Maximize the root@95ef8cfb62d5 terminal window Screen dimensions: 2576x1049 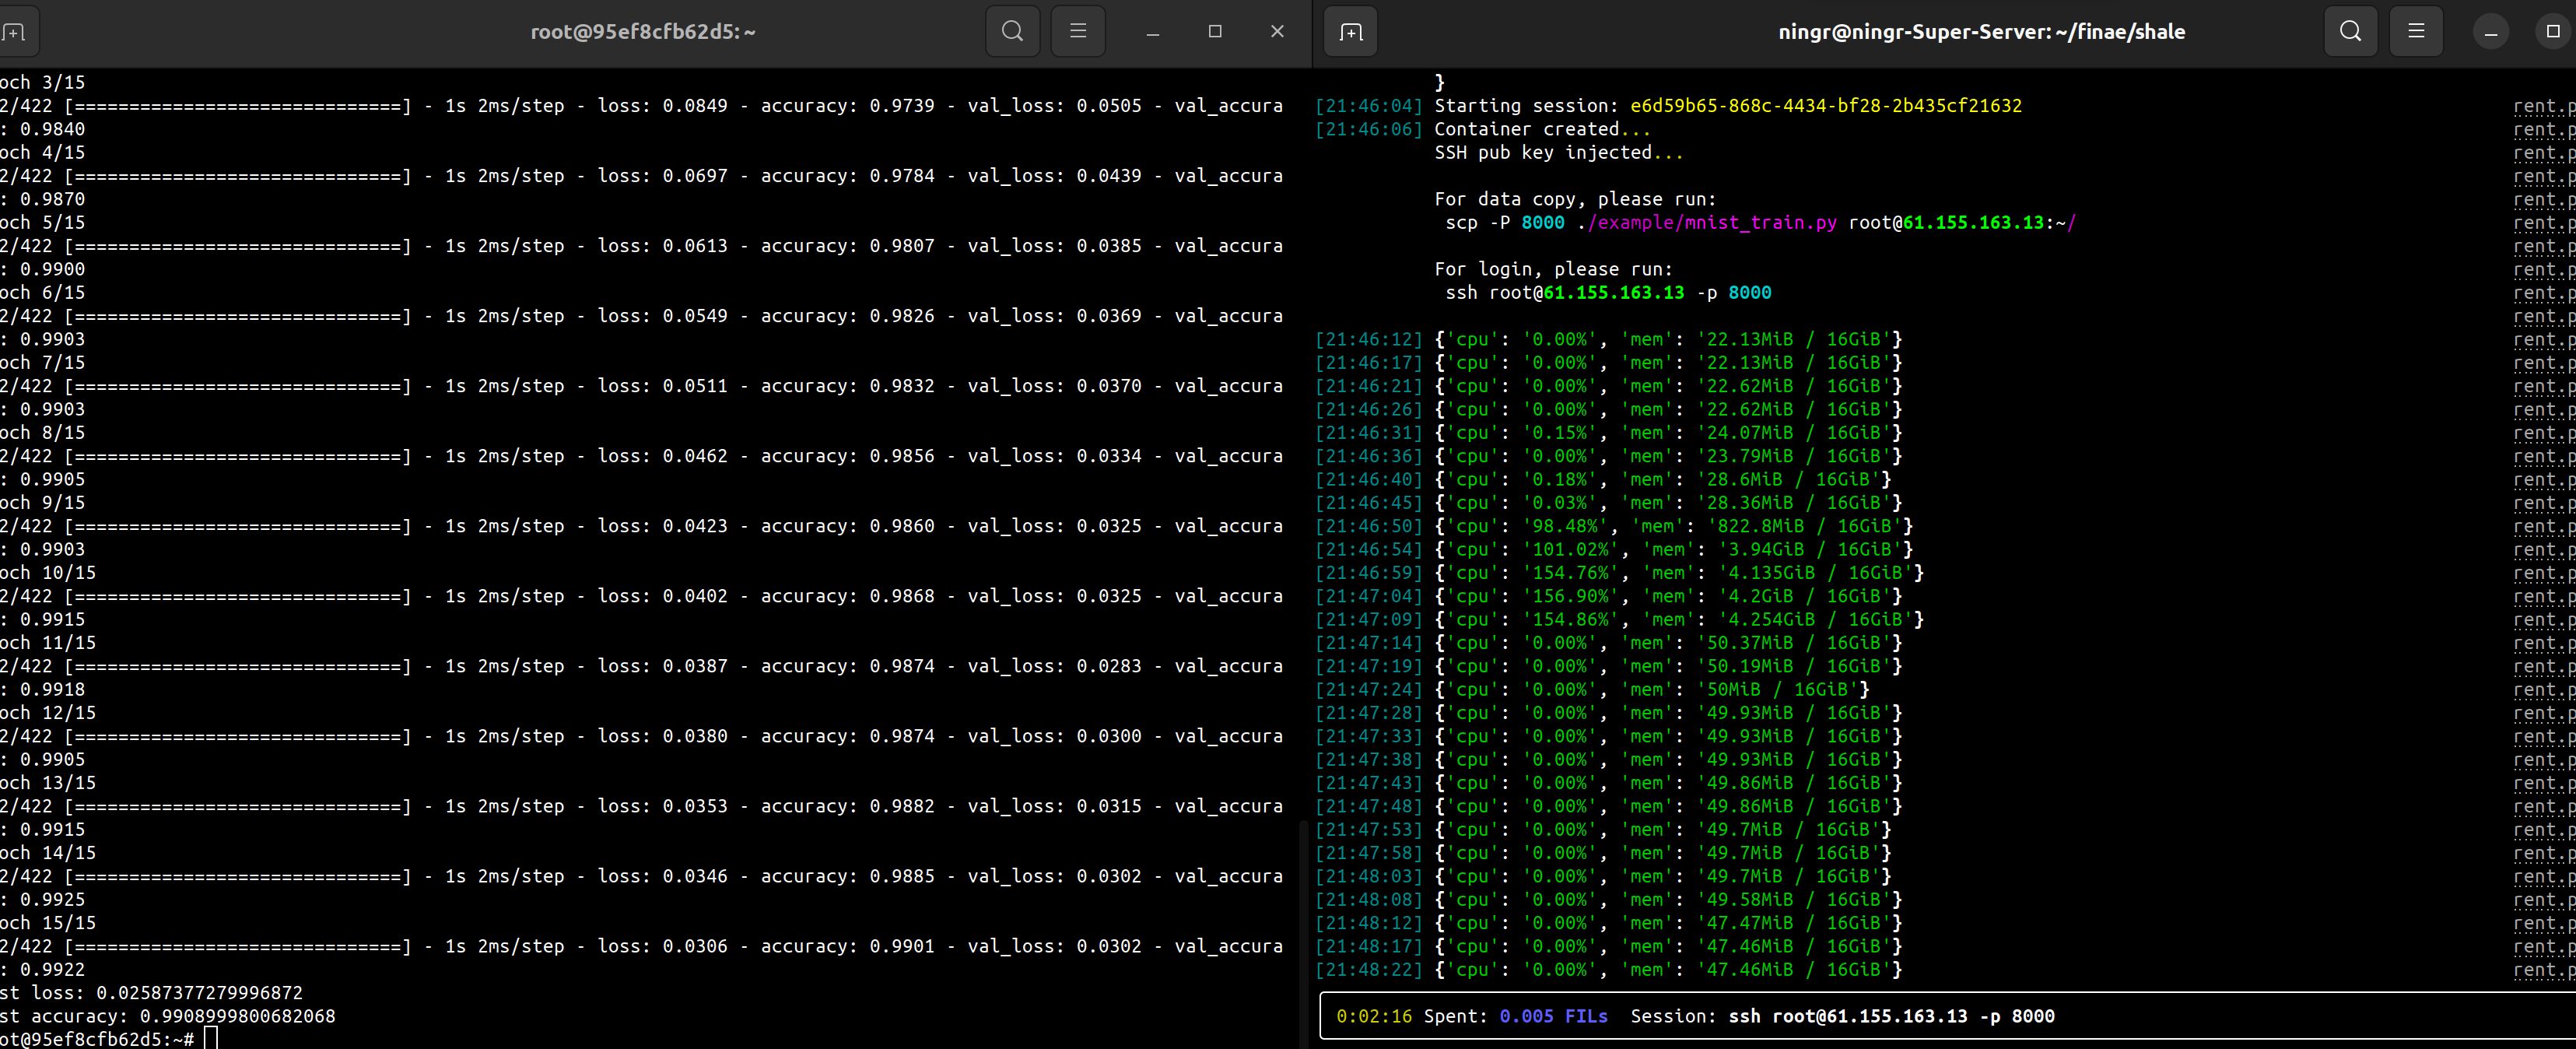1215,32
